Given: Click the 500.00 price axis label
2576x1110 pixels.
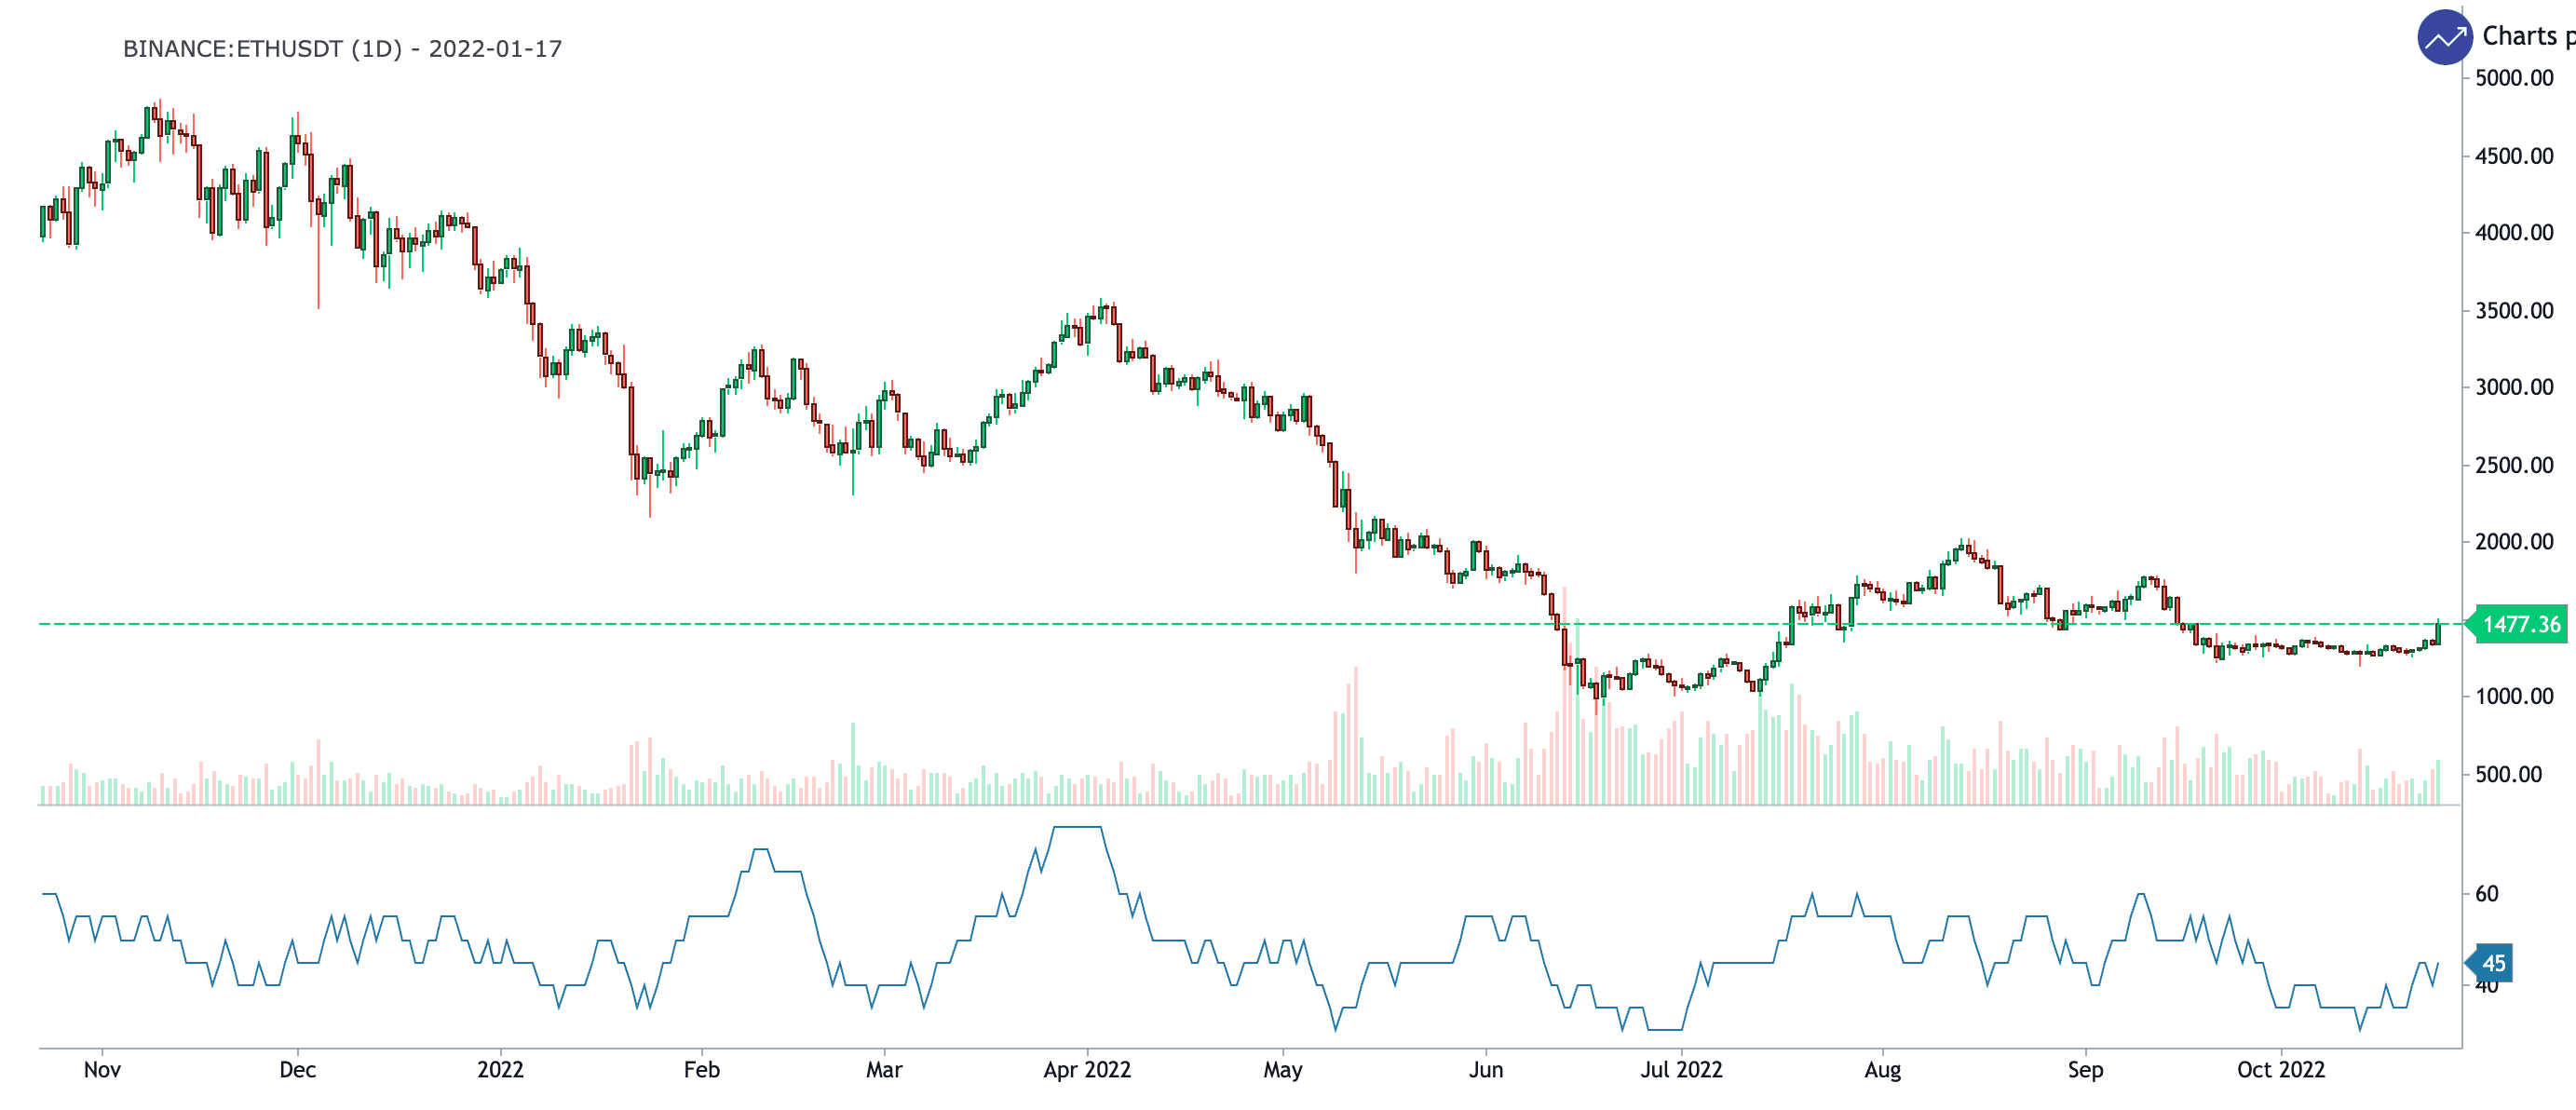Looking at the screenshot, I should pos(2507,774).
